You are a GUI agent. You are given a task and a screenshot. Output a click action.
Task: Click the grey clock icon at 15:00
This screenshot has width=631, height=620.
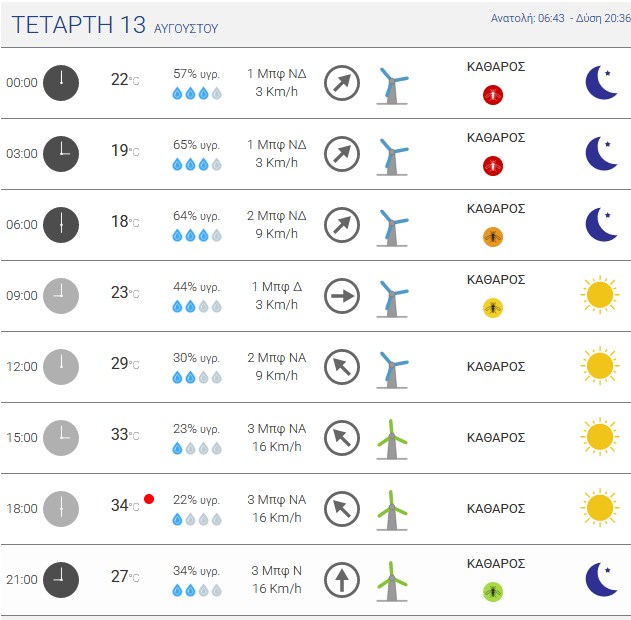(61, 438)
